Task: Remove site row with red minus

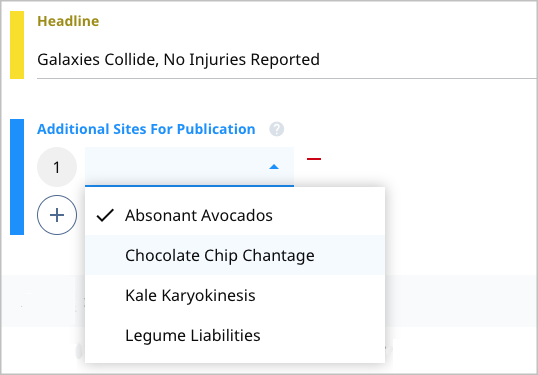Action: (314, 159)
